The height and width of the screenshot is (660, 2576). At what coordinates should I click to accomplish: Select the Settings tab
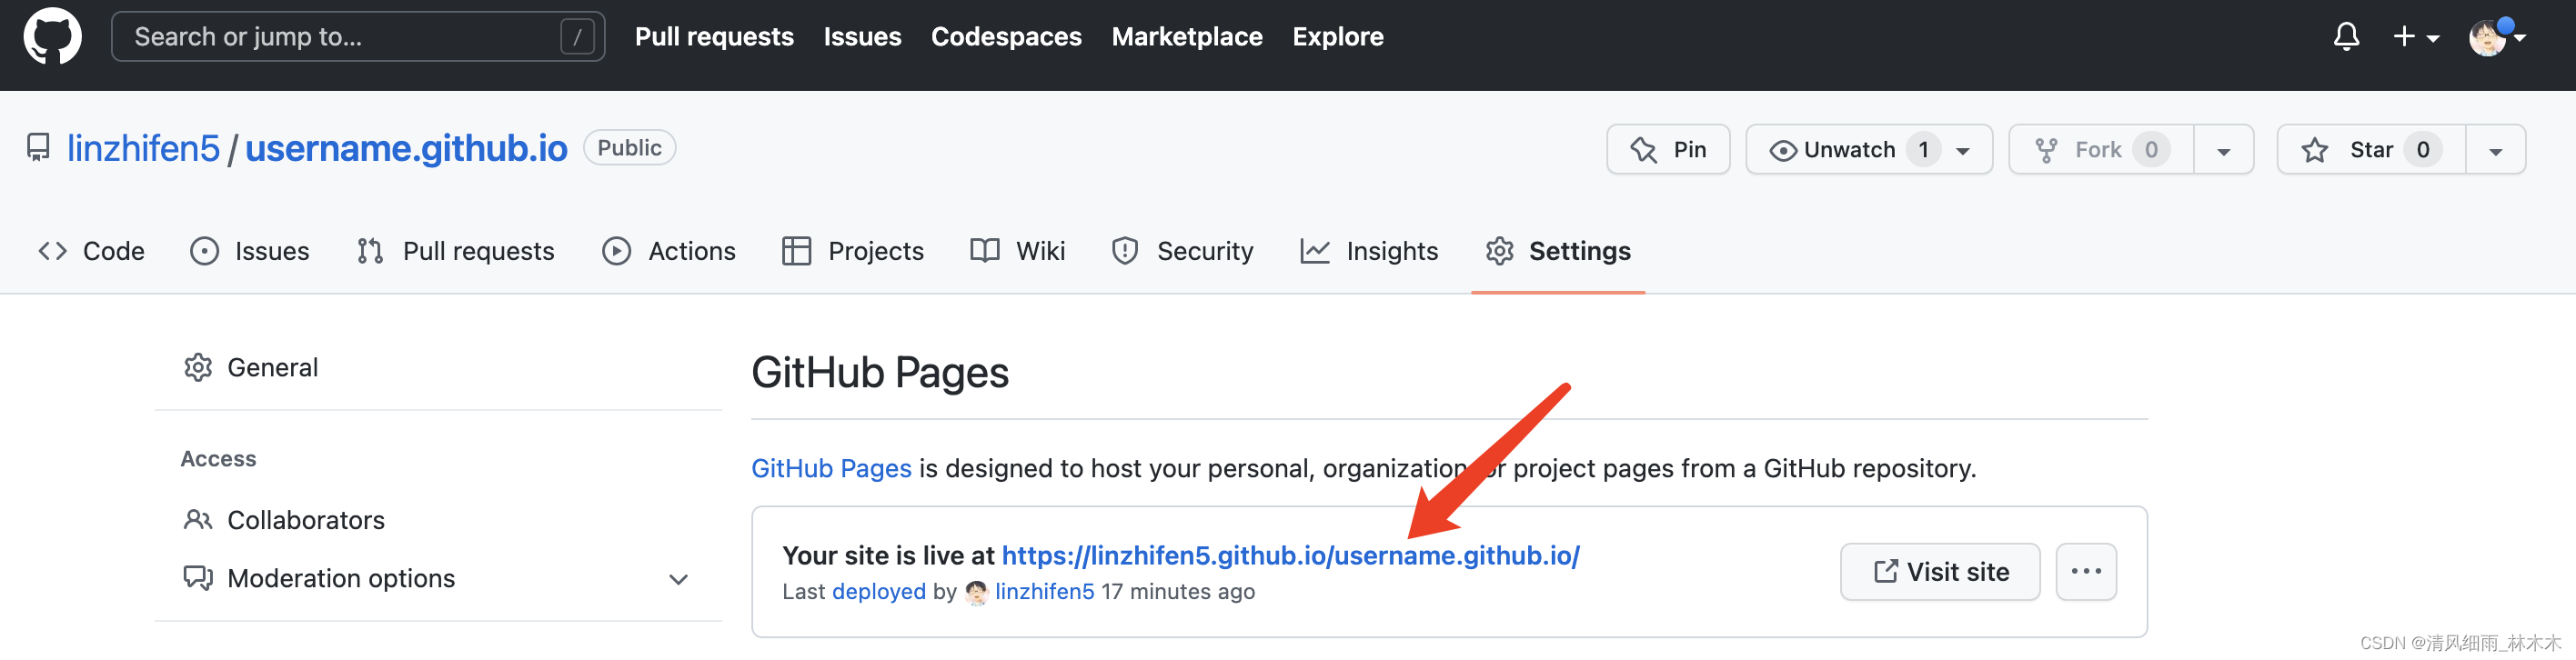coord(1558,251)
